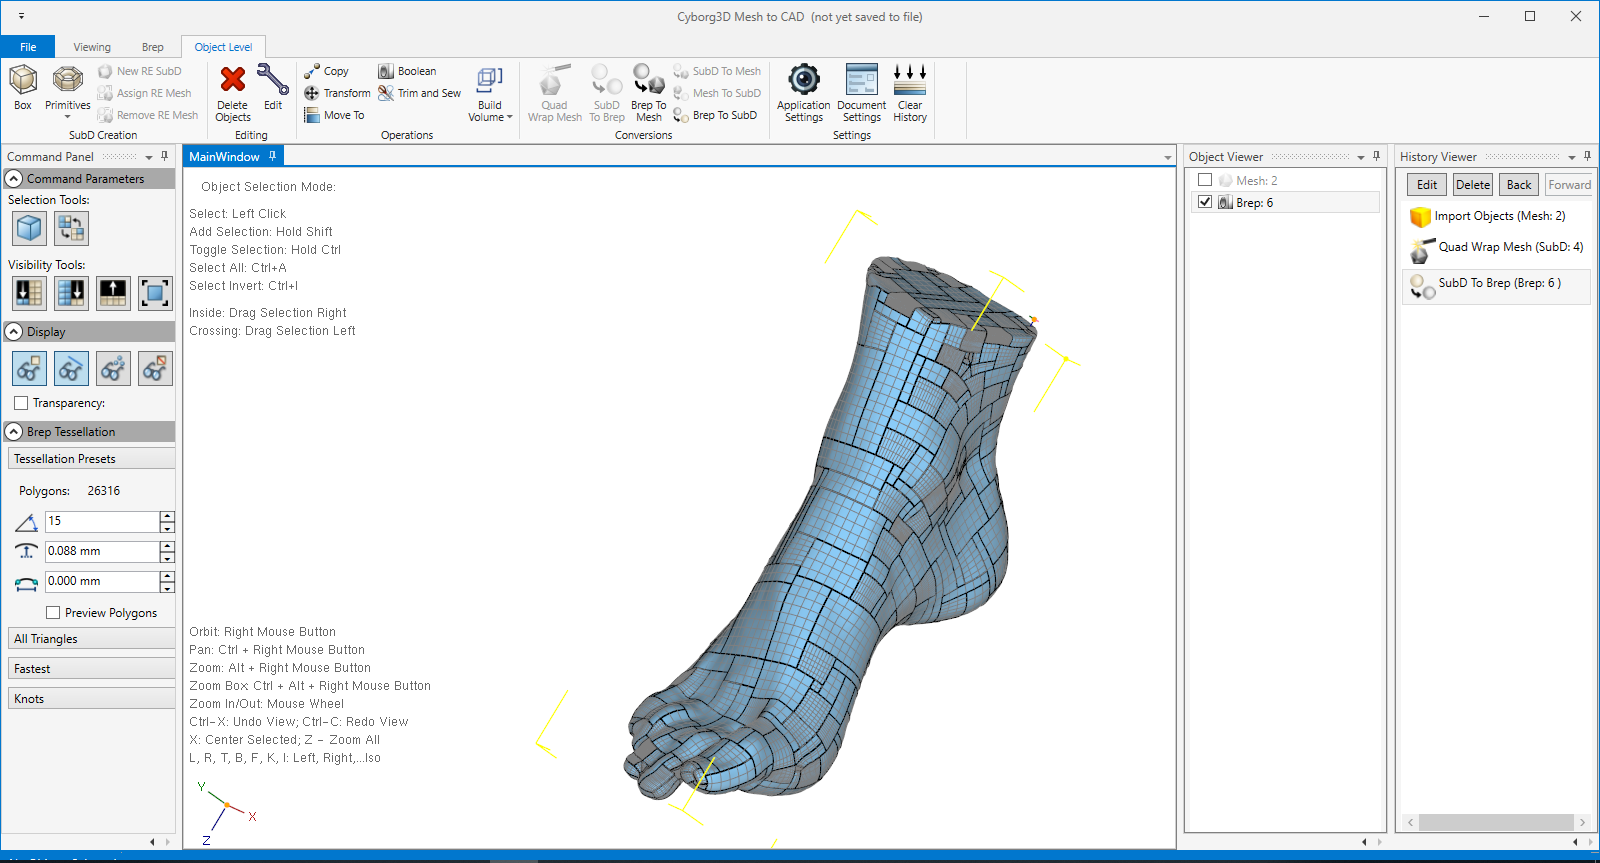Collapse the Brep Tessellation section
The height and width of the screenshot is (863, 1600).
pyautogui.click(x=14, y=432)
